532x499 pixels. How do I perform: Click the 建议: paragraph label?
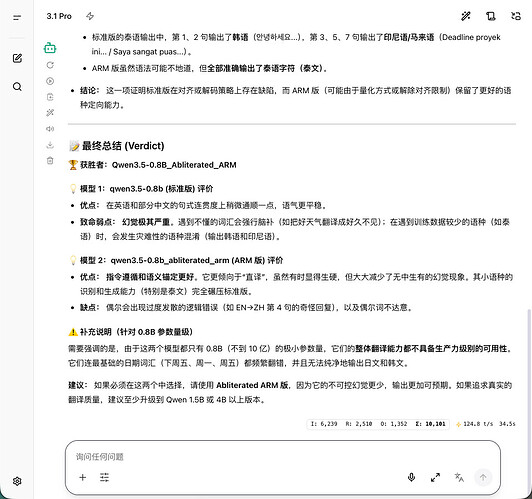[x=78, y=385]
